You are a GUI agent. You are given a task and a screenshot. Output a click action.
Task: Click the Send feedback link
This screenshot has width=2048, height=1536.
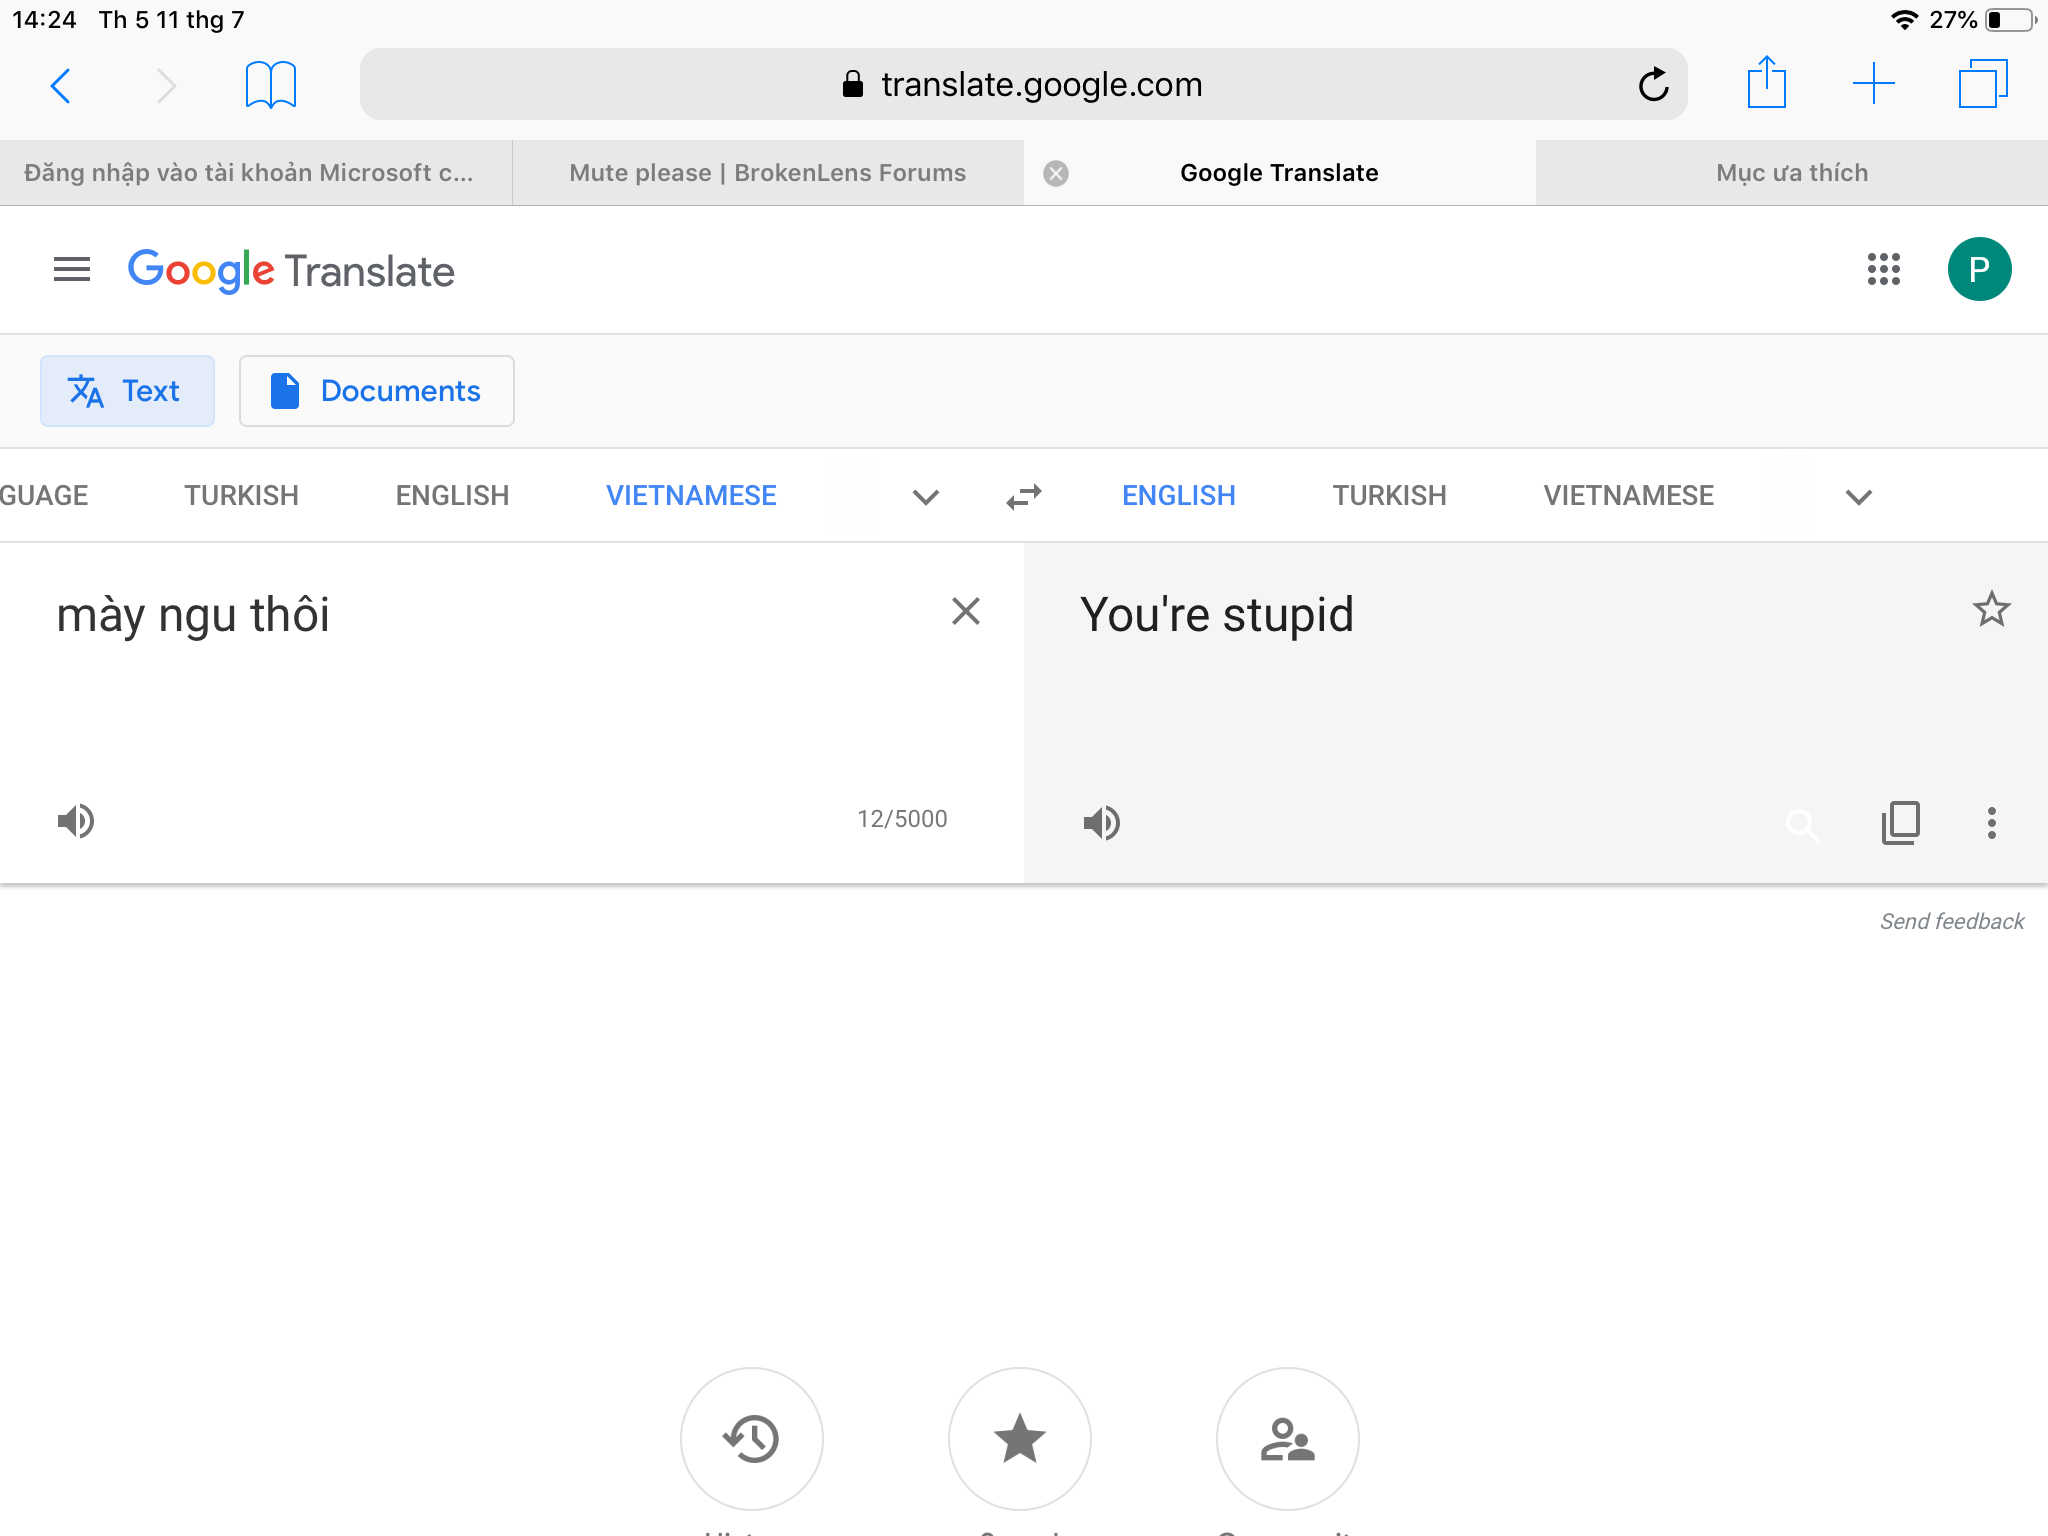coord(1952,921)
